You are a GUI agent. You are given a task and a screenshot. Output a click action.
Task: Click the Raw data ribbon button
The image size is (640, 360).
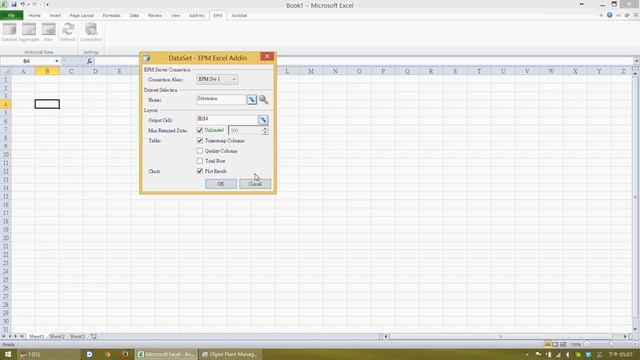(x=49, y=33)
